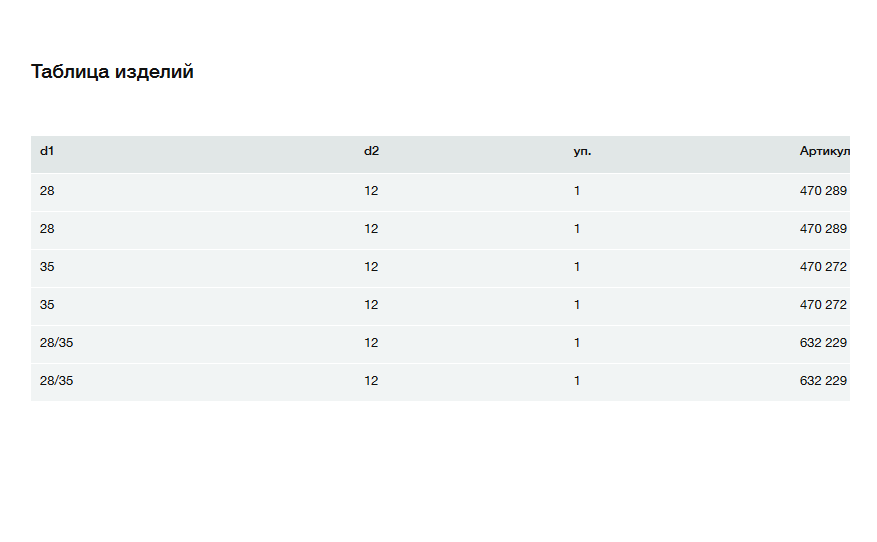
Task: Click the d1 column header
Action: pos(47,151)
